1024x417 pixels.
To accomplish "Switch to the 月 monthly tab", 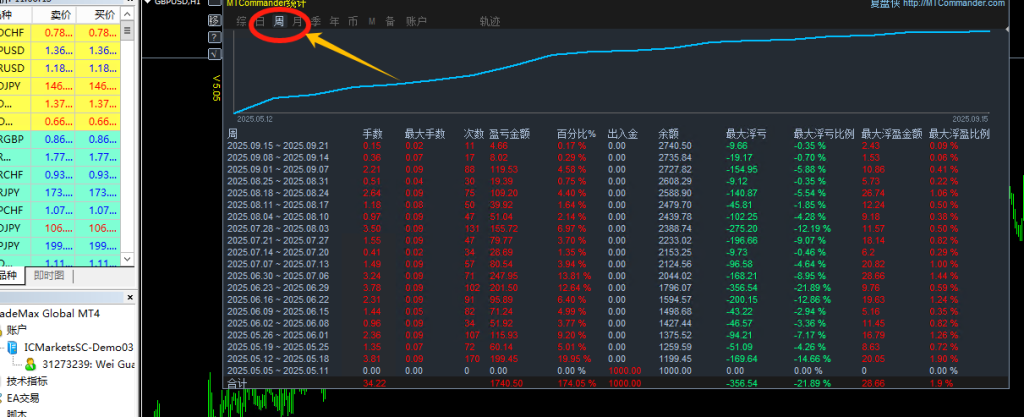I will [297, 22].
